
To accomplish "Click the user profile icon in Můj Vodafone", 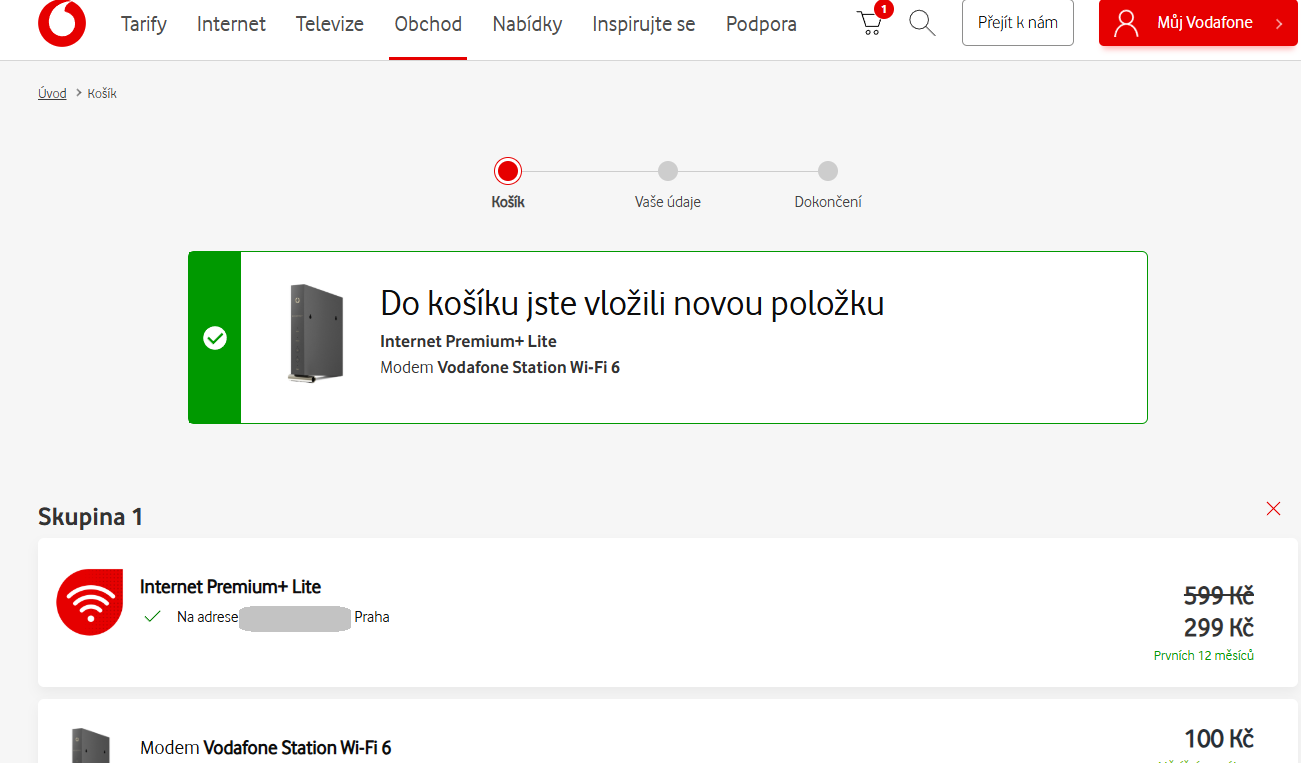I will point(1127,23).
